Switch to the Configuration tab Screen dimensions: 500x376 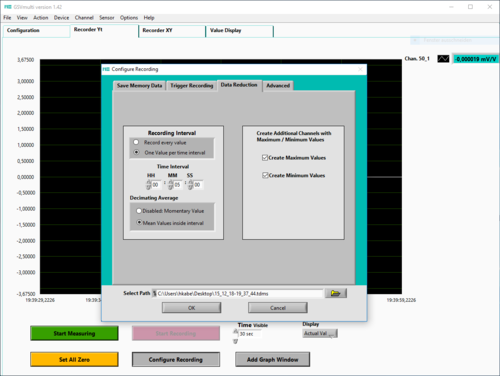(x=36, y=31)
